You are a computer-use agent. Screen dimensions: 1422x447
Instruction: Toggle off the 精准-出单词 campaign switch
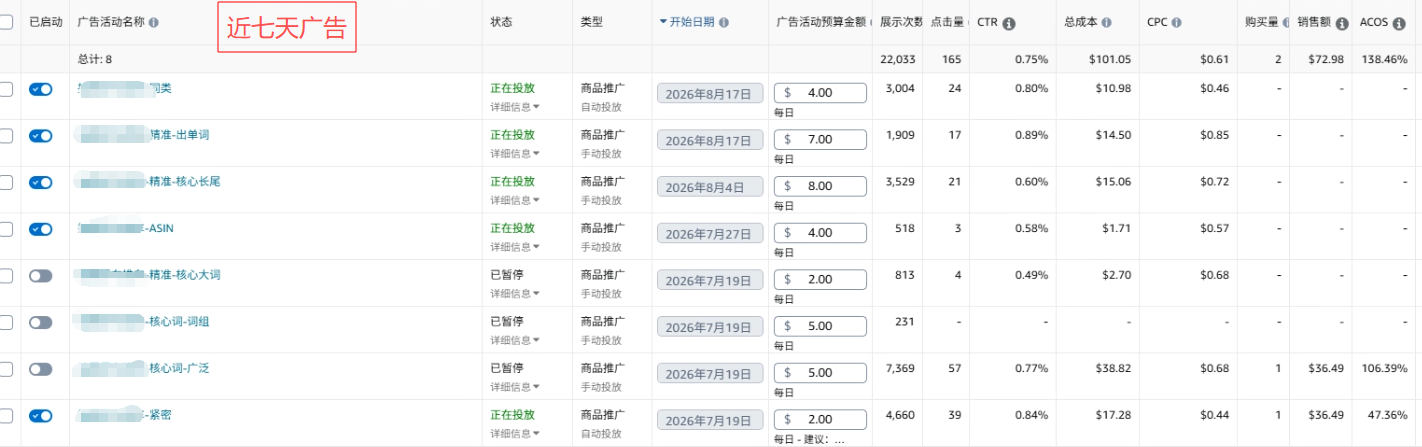click(x=41, y=136)
